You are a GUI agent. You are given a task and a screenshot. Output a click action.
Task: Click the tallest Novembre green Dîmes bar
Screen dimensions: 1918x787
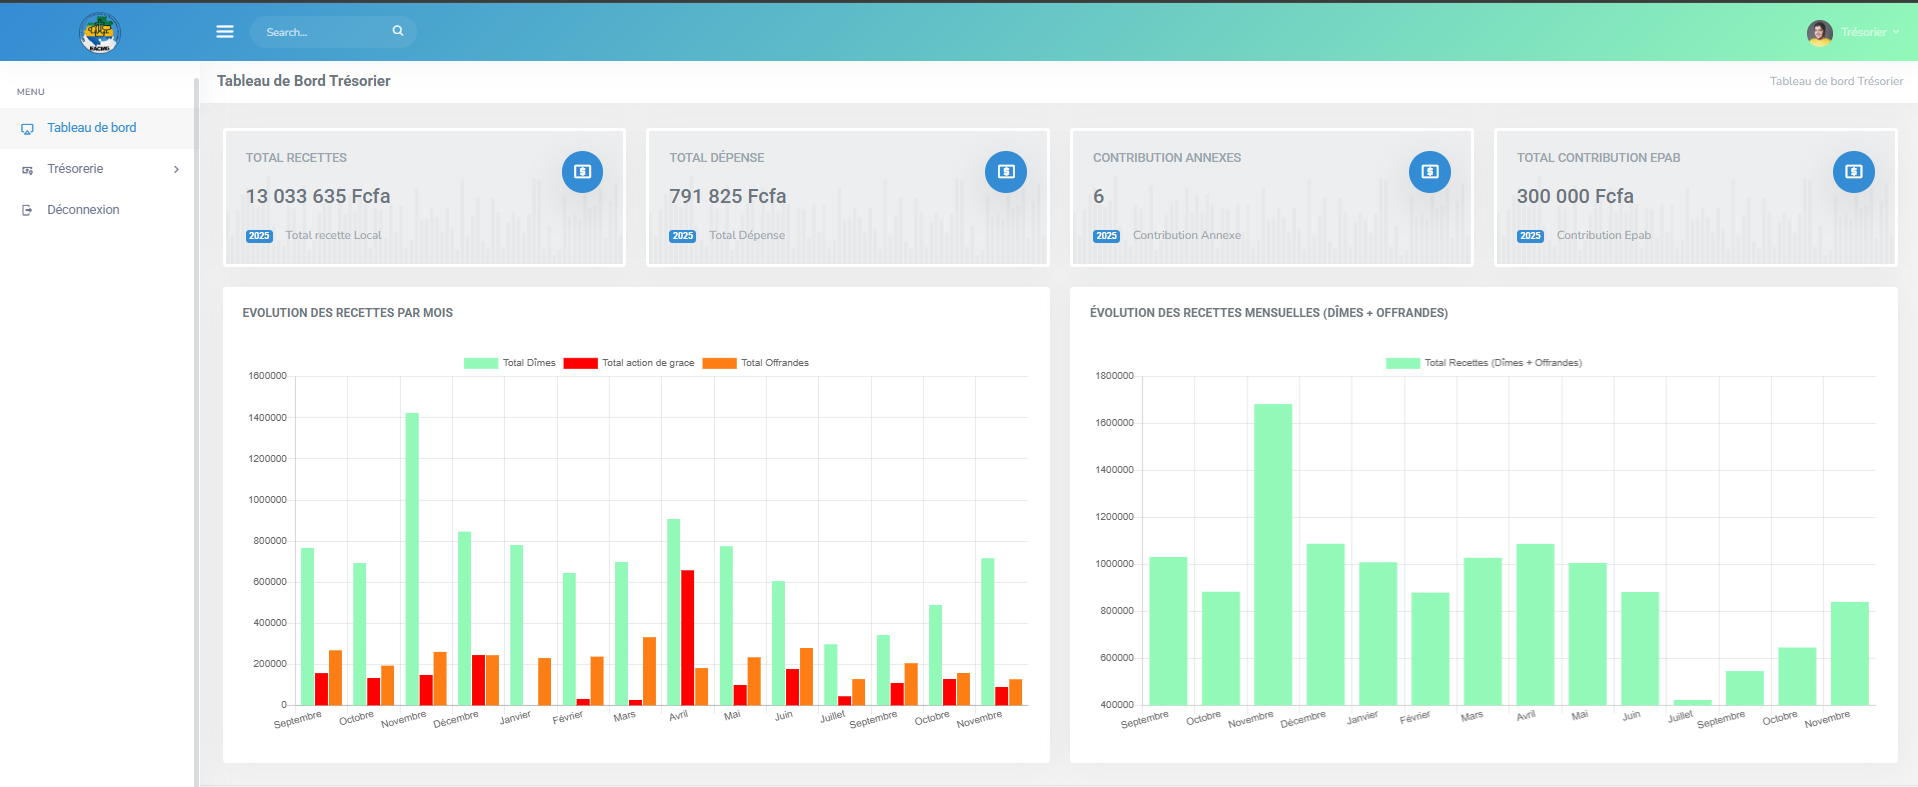click(x=412, y=558)
